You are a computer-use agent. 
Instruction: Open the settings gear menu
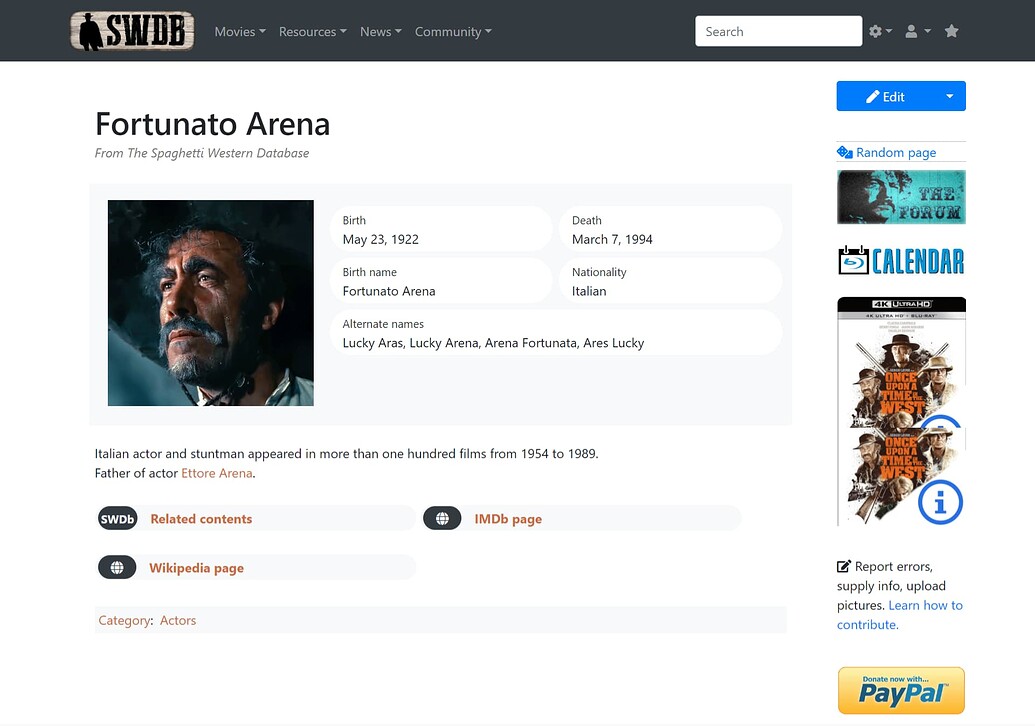[875, 31]
